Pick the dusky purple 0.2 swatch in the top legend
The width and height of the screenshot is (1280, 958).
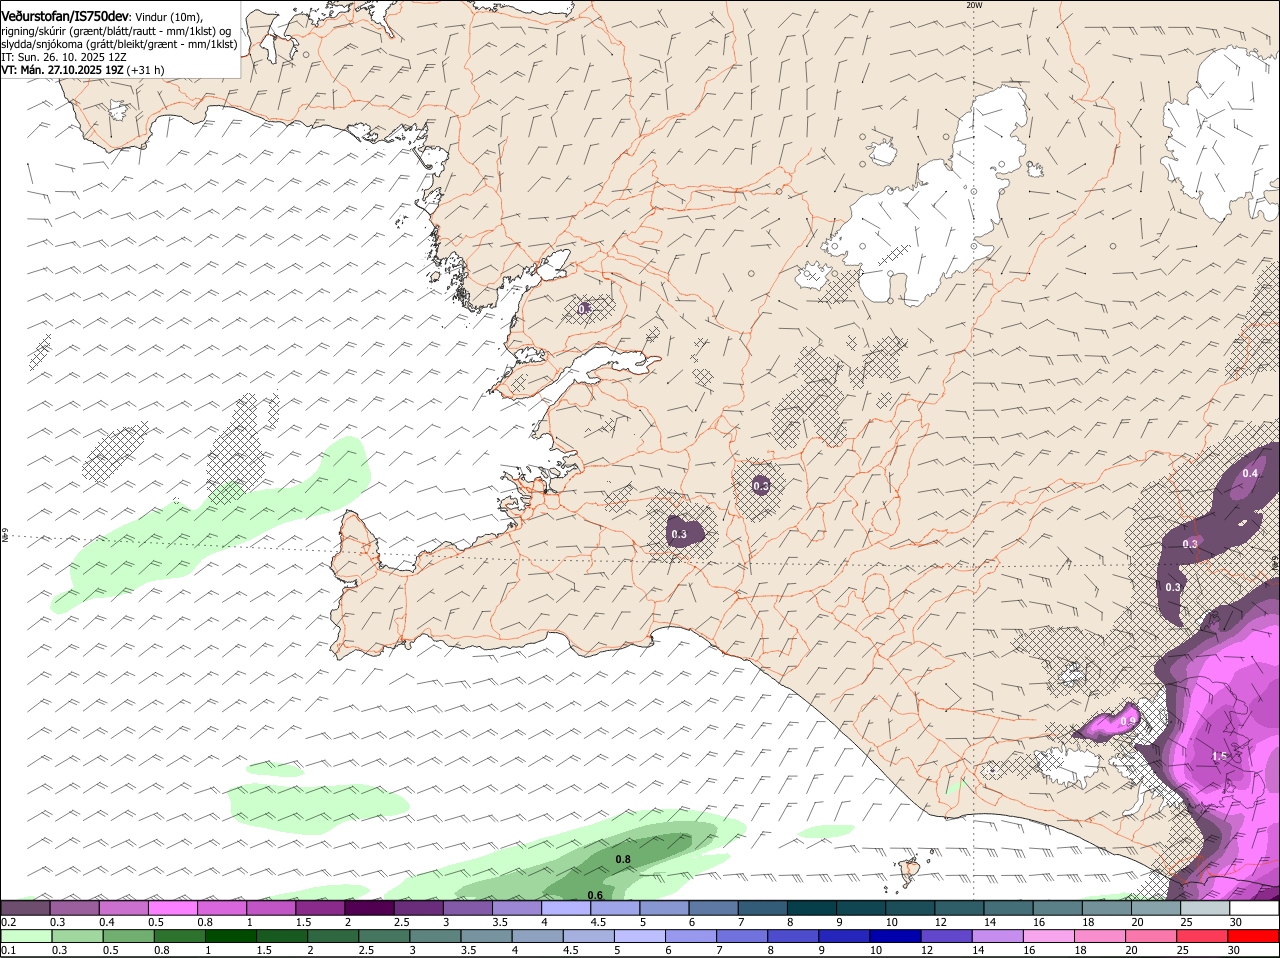(x=25, y=907)
